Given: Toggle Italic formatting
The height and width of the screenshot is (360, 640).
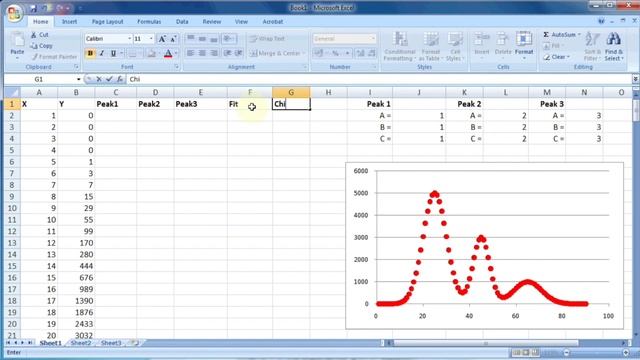Looking at the screenshot, I should click(102, 53).
